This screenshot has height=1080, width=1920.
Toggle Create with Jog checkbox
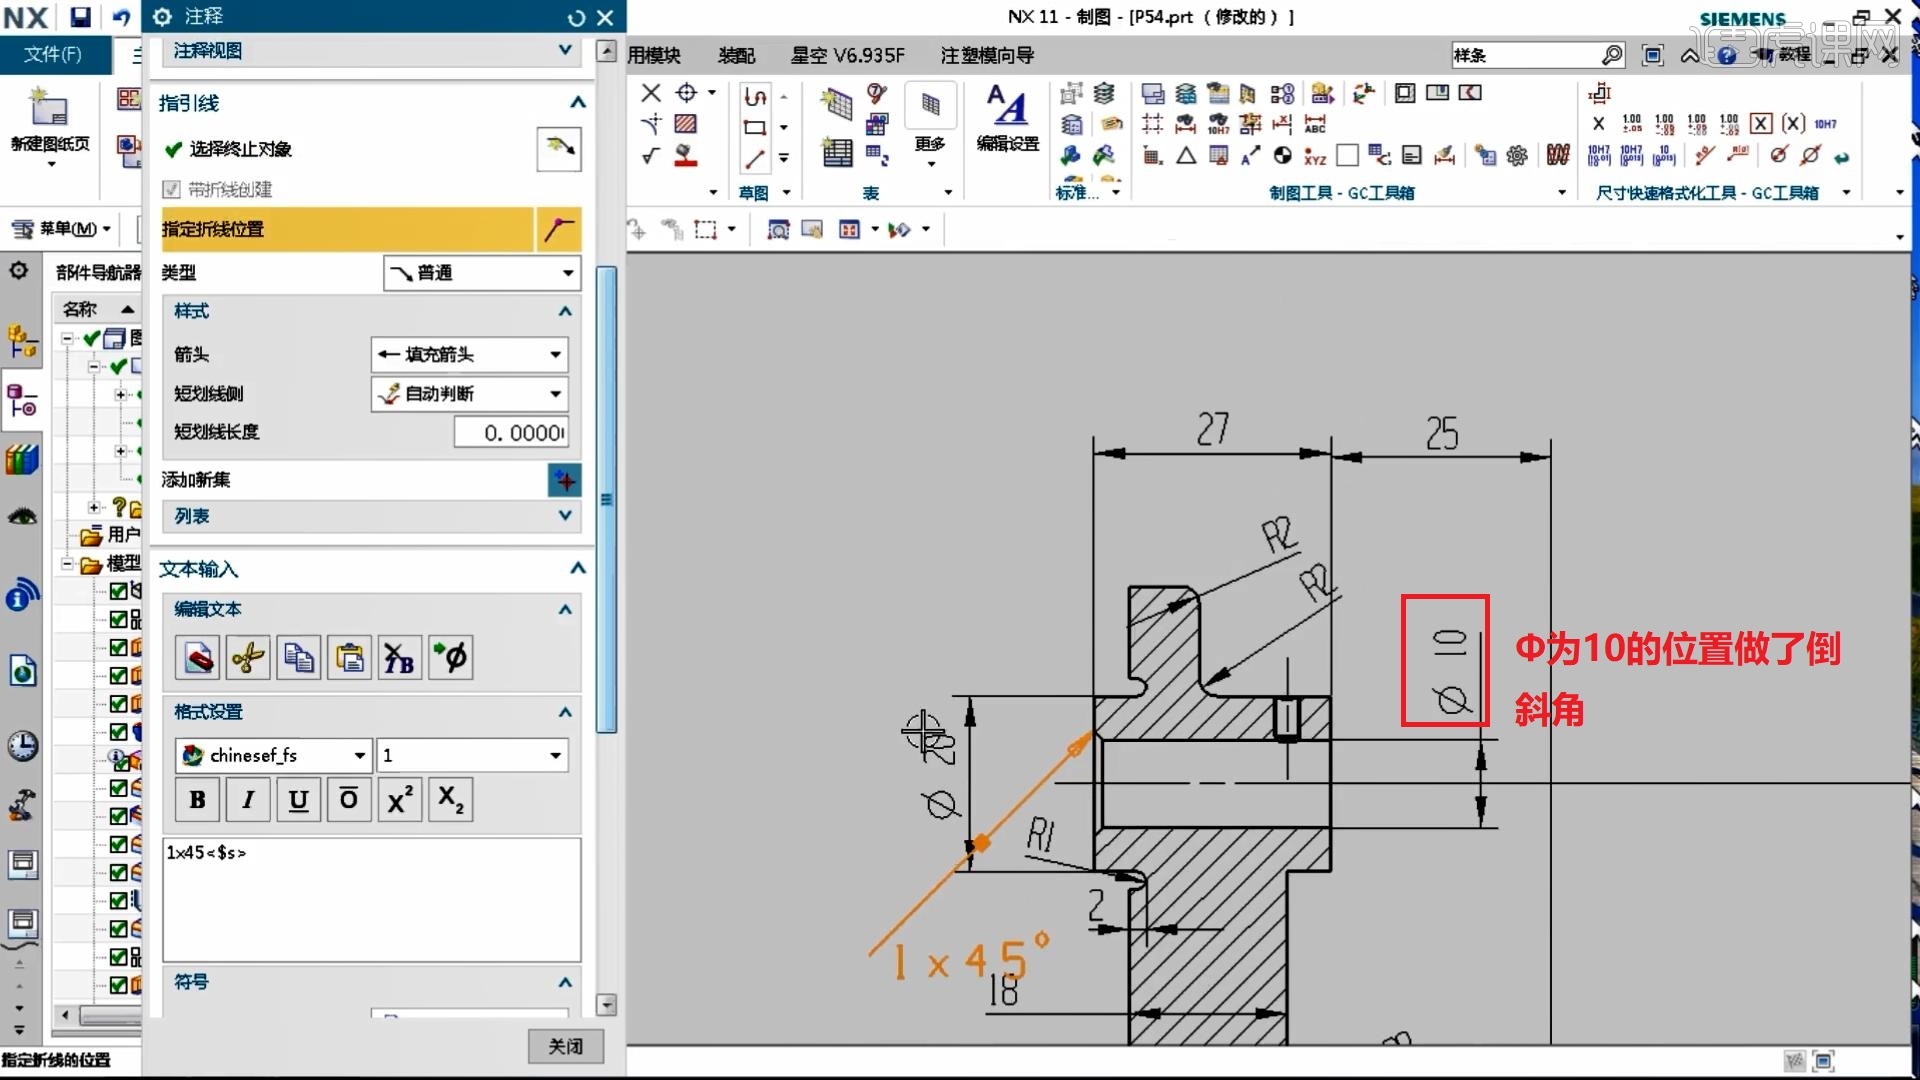(172, 189)
